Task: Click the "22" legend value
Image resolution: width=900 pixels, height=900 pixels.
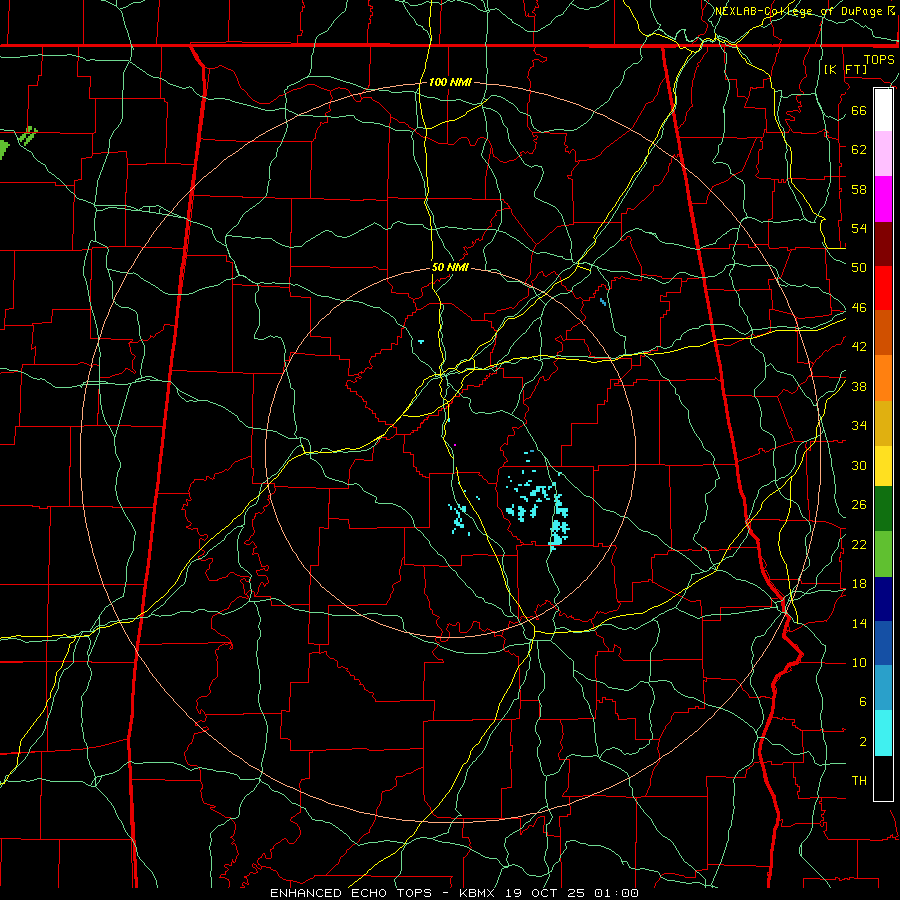Action: [x=859, y=544]
